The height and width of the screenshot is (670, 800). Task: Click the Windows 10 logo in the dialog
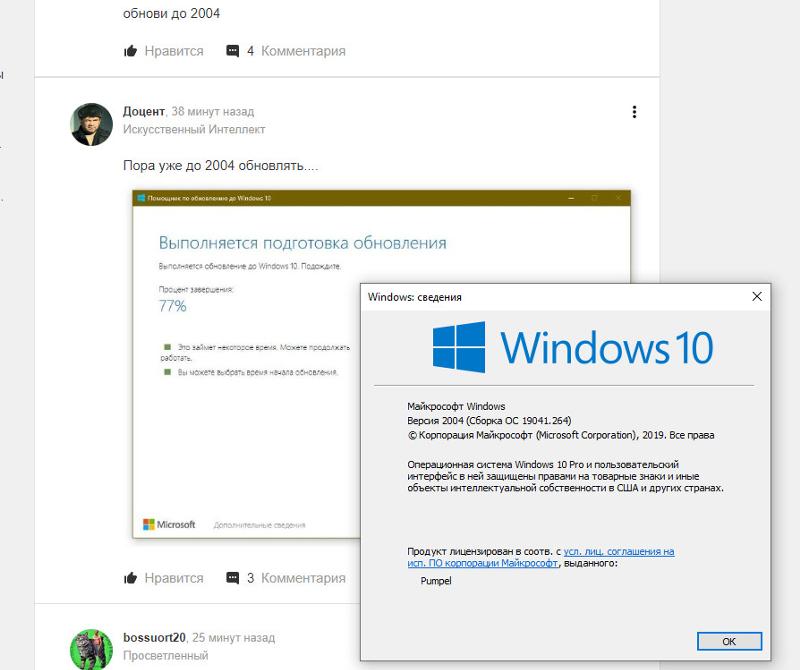tap(572, 347)
